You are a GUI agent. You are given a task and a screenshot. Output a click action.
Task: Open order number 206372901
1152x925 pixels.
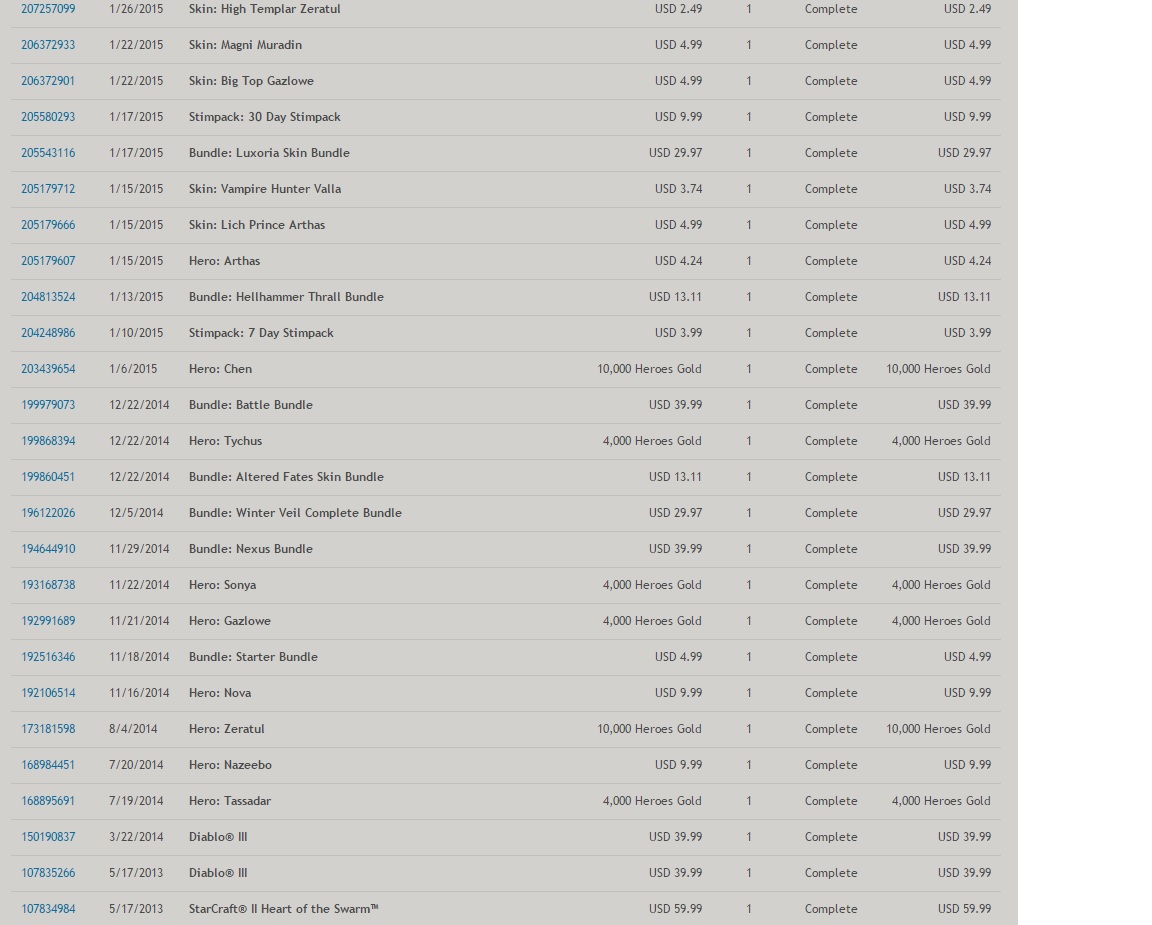coord(48,81)
